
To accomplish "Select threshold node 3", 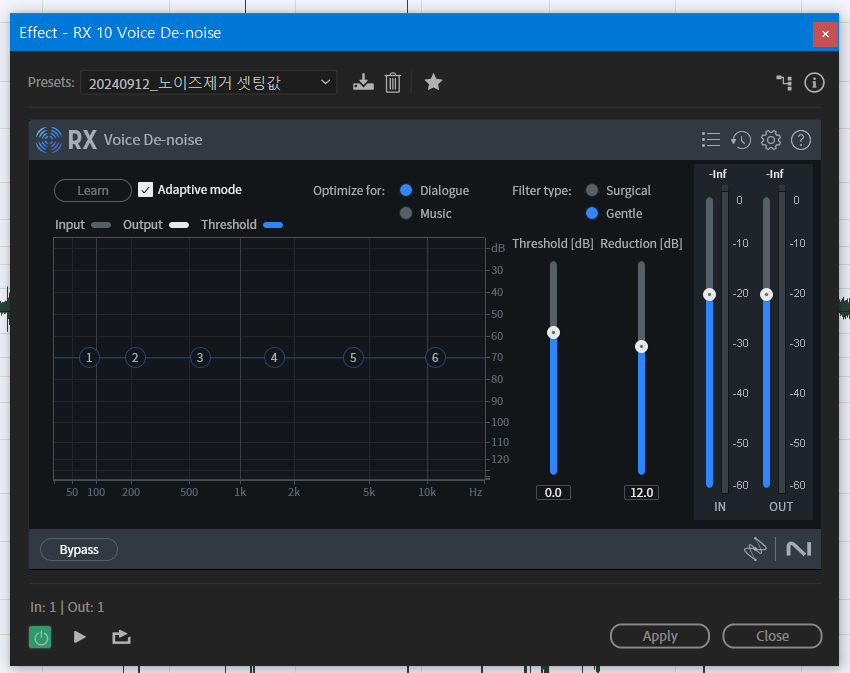I will tap(200, 358).
